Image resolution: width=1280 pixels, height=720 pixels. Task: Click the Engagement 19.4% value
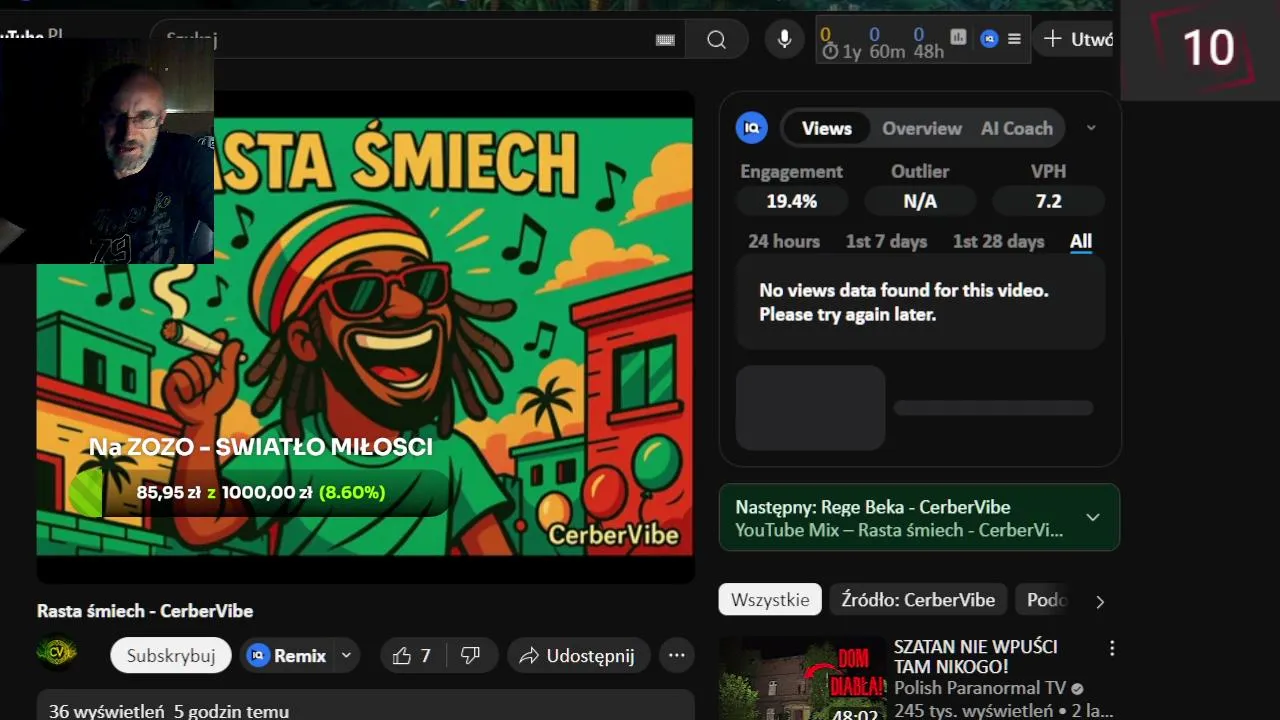(x=792, y=201)
